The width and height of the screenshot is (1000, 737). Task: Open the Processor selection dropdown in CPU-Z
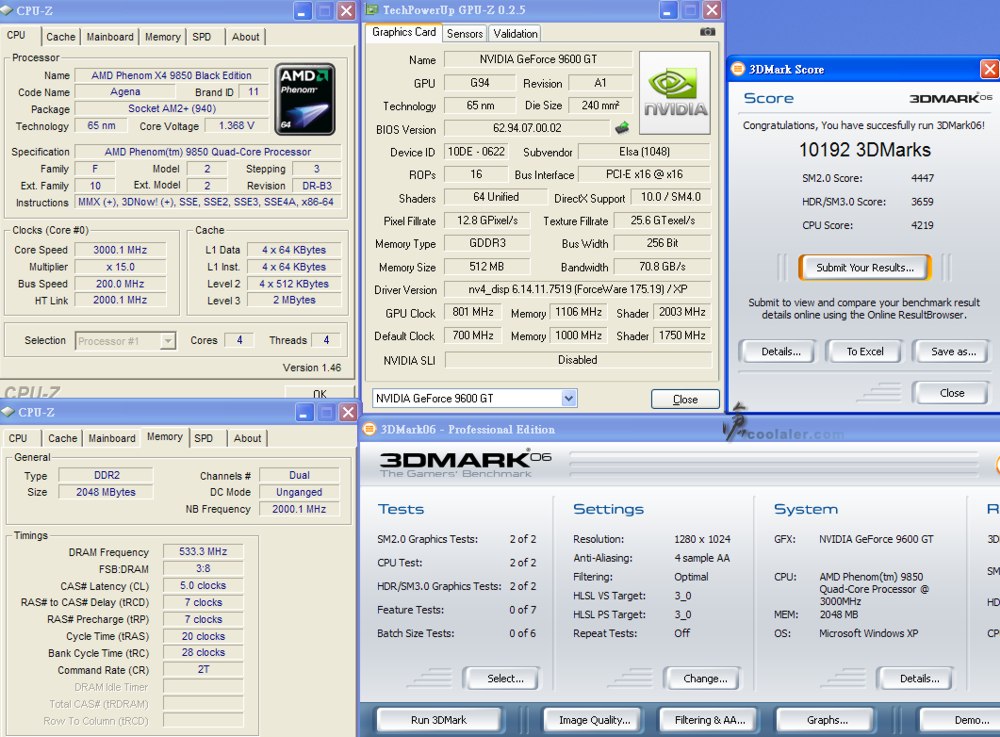[168, 341]
